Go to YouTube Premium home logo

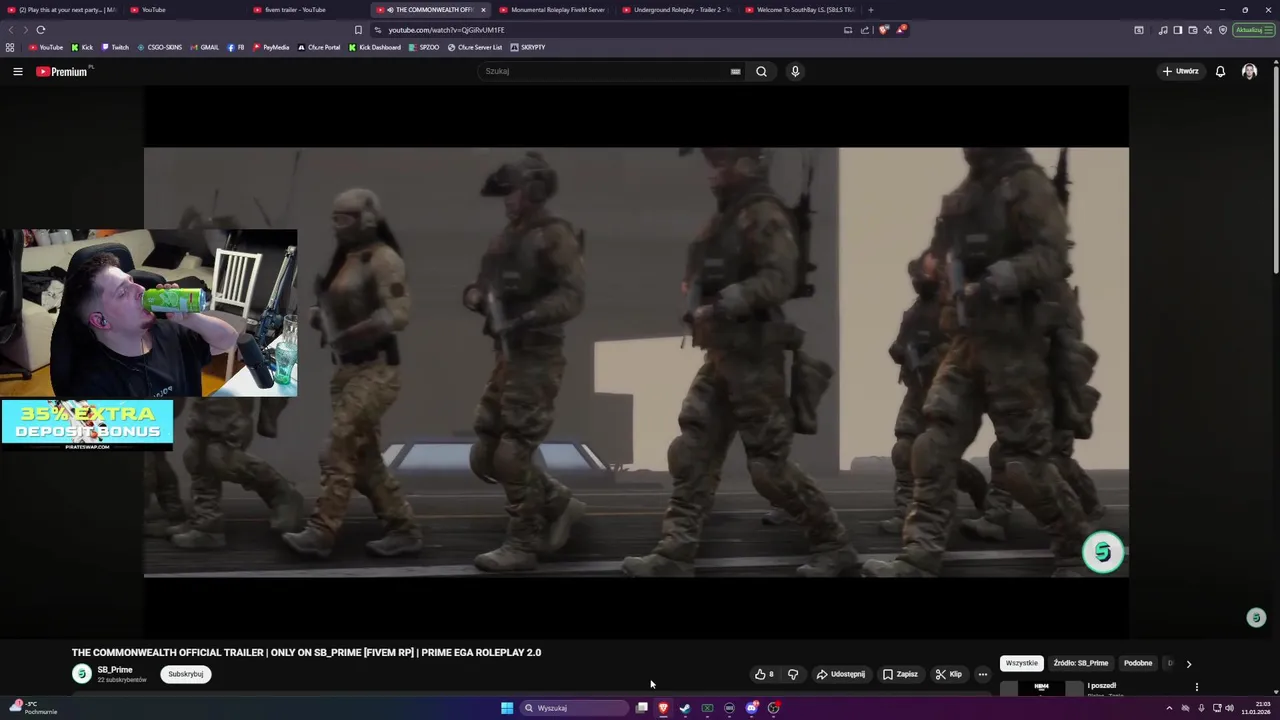(63, 71)
